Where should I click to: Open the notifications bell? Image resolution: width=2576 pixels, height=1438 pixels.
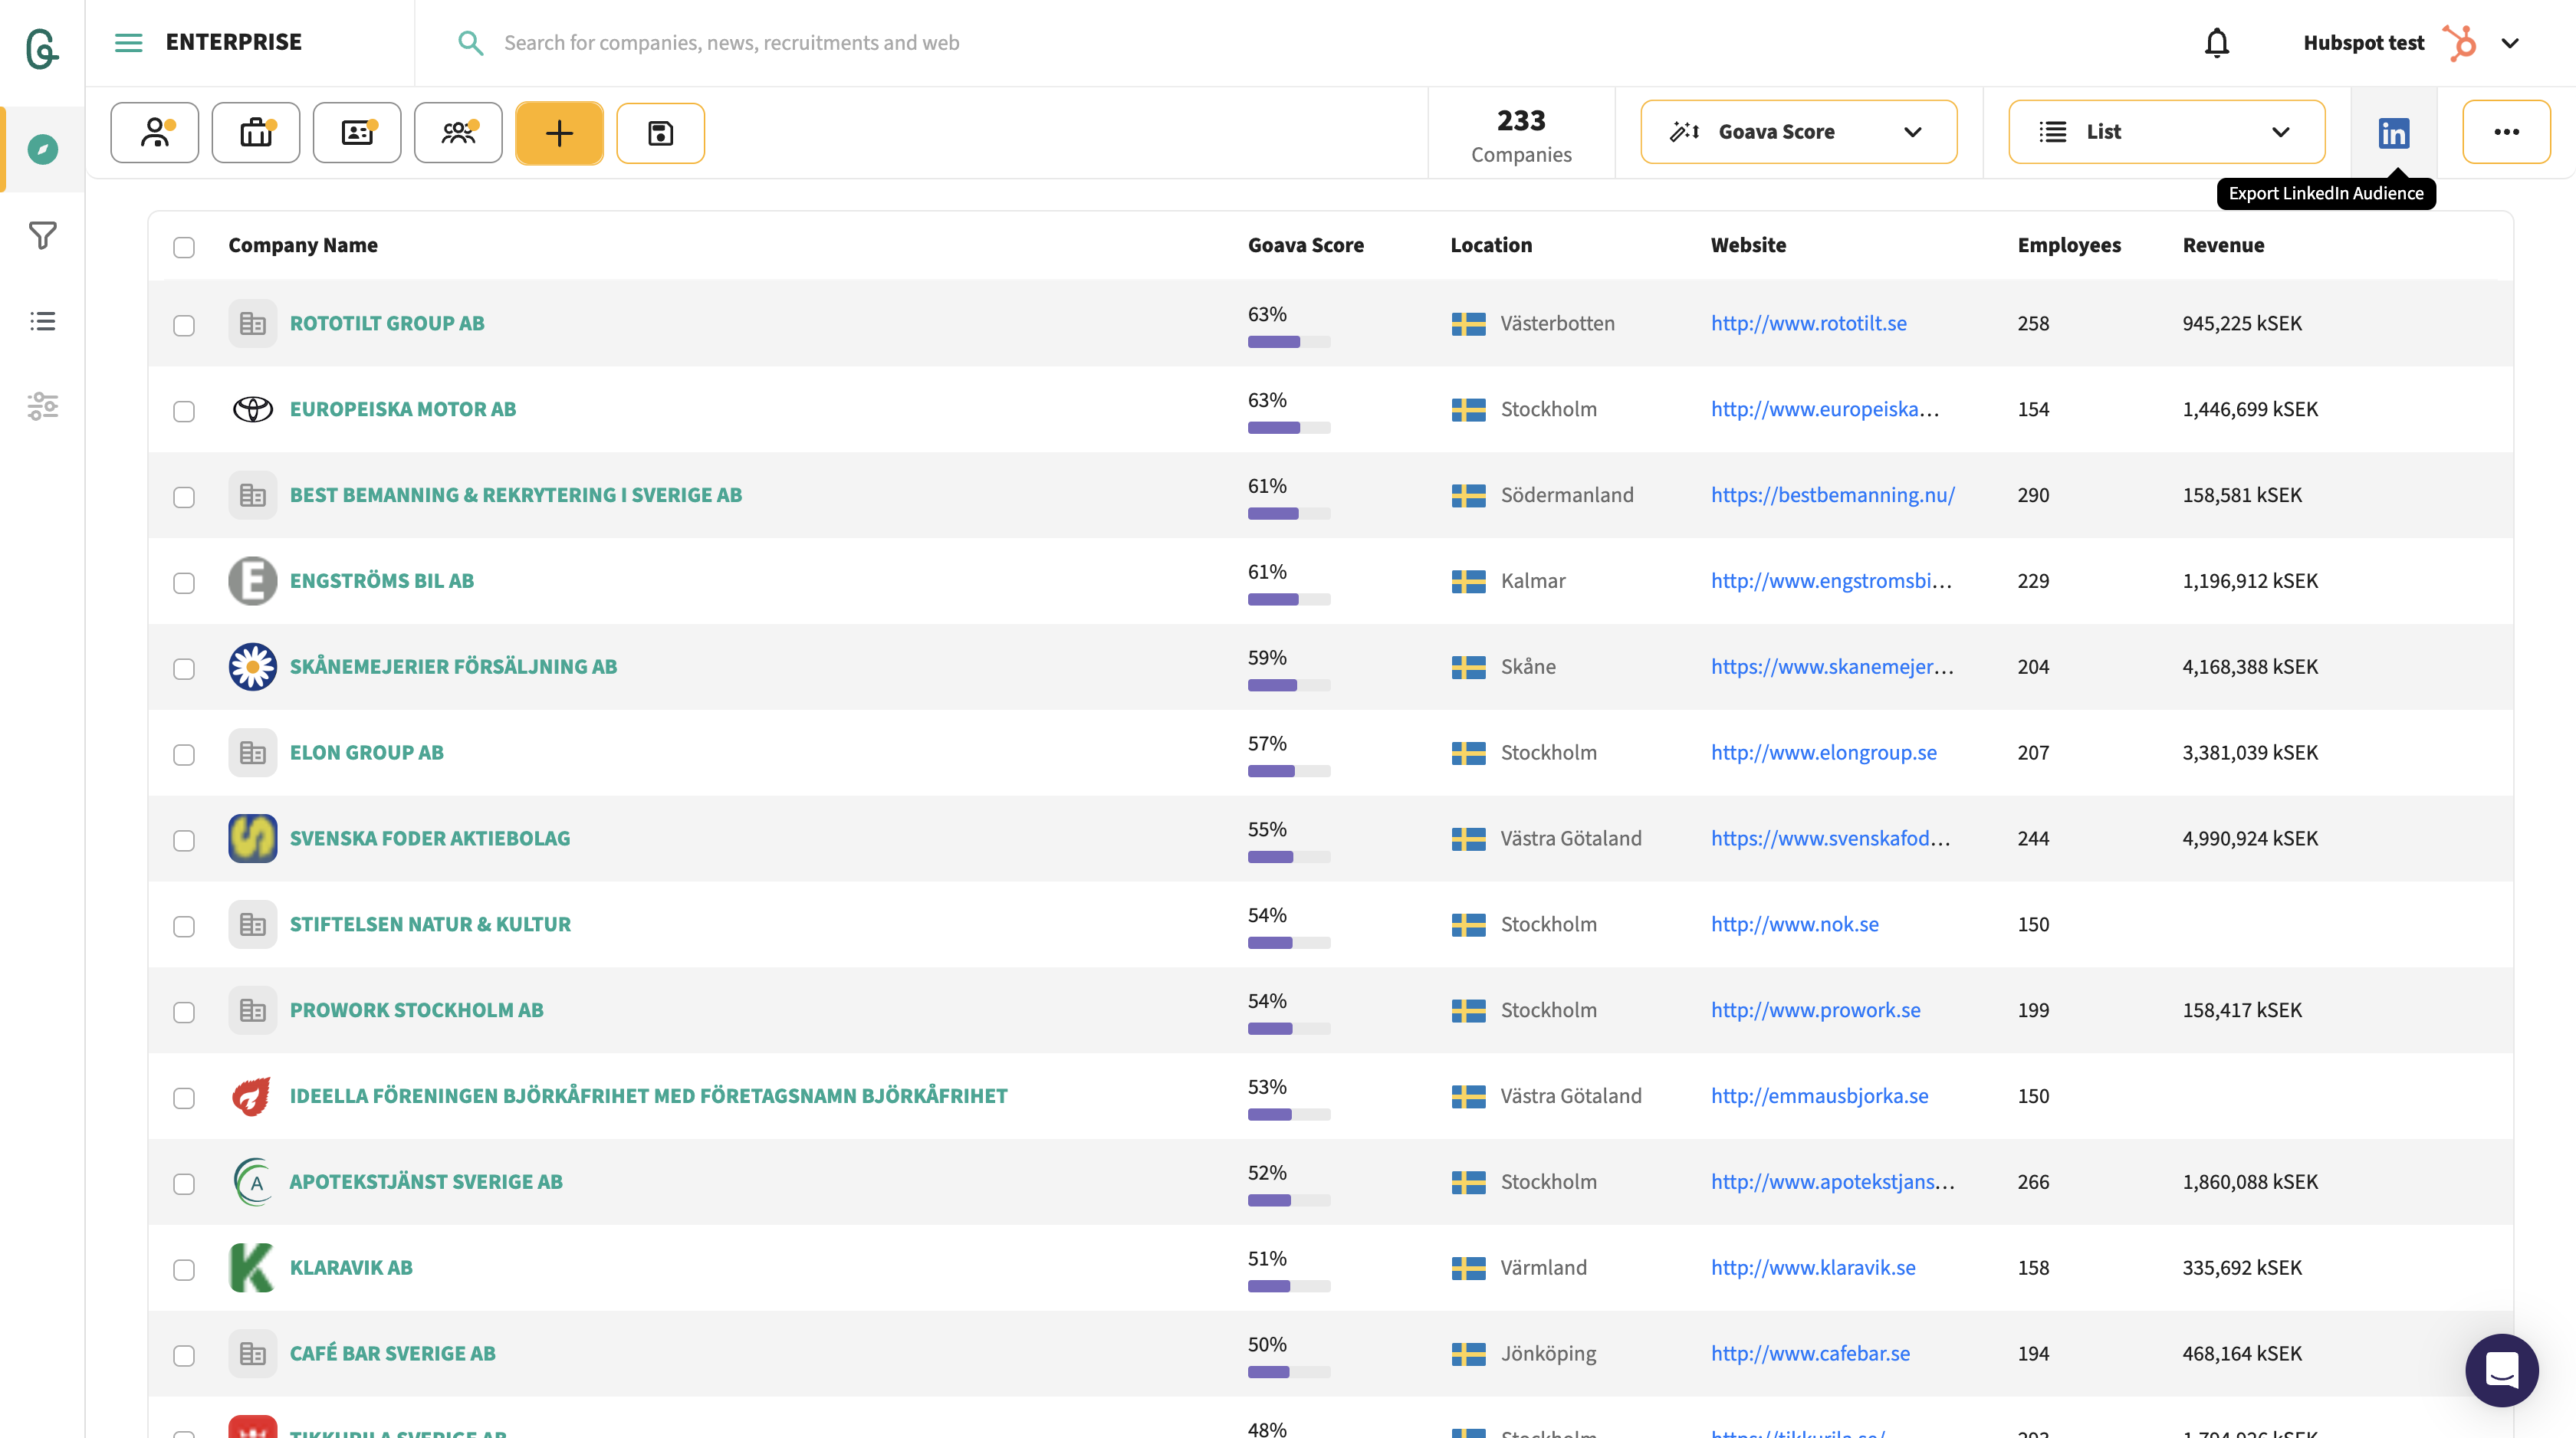coord(2217,43)
